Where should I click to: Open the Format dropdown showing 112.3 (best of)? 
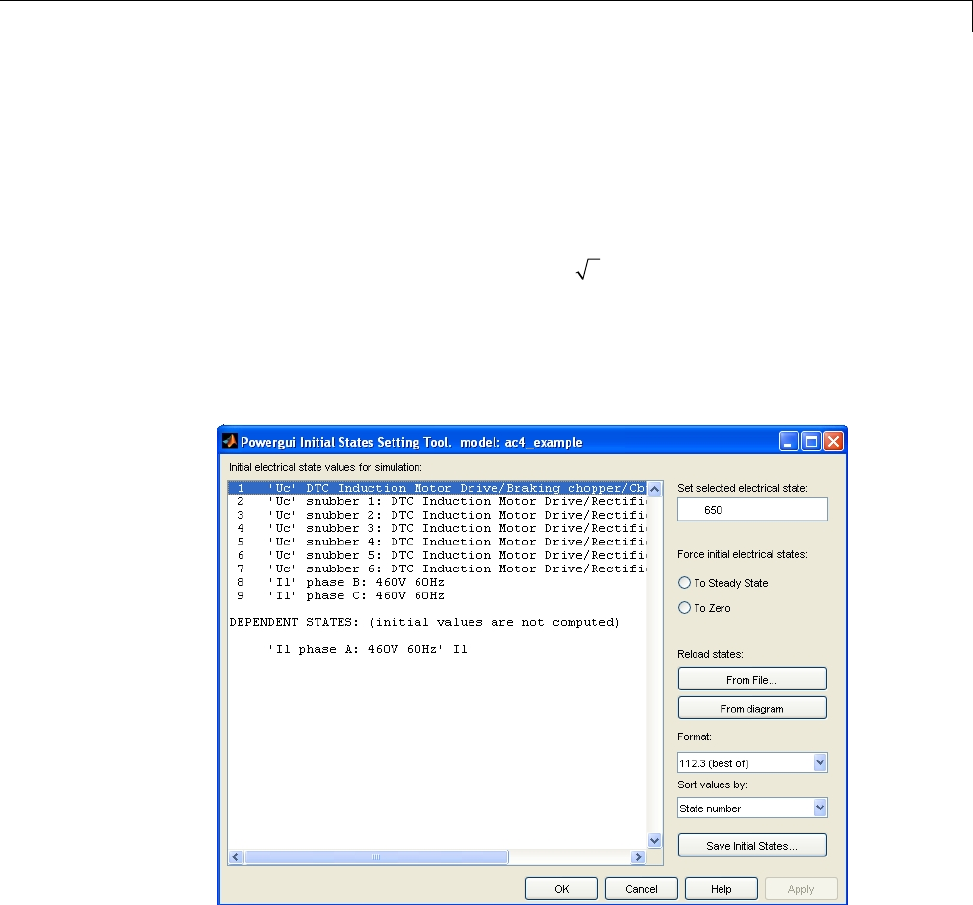tap(752, 763)
